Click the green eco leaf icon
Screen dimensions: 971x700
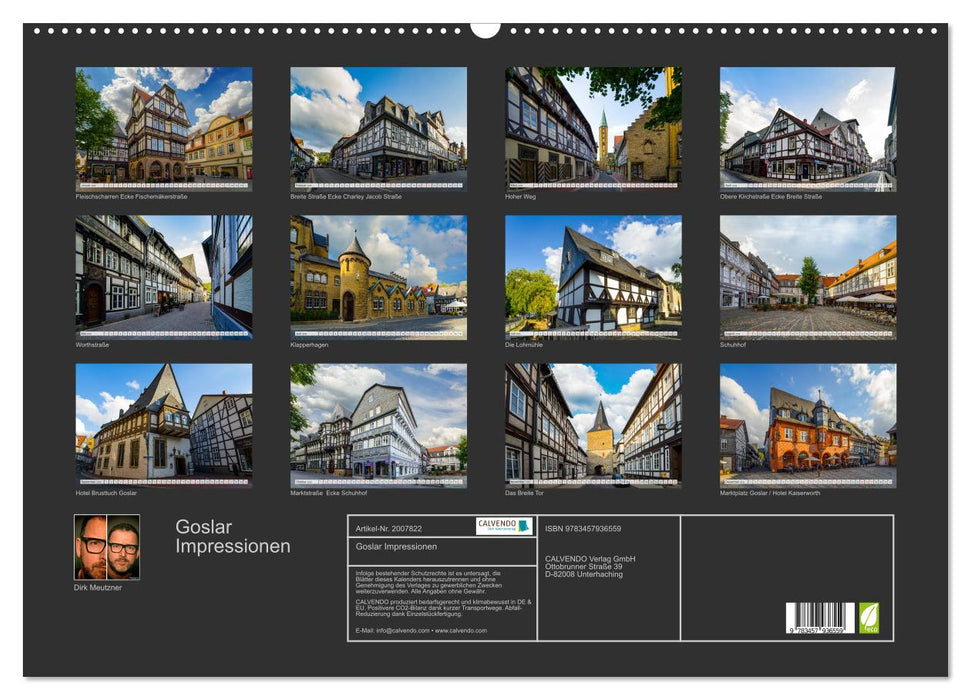coord(871,617)
